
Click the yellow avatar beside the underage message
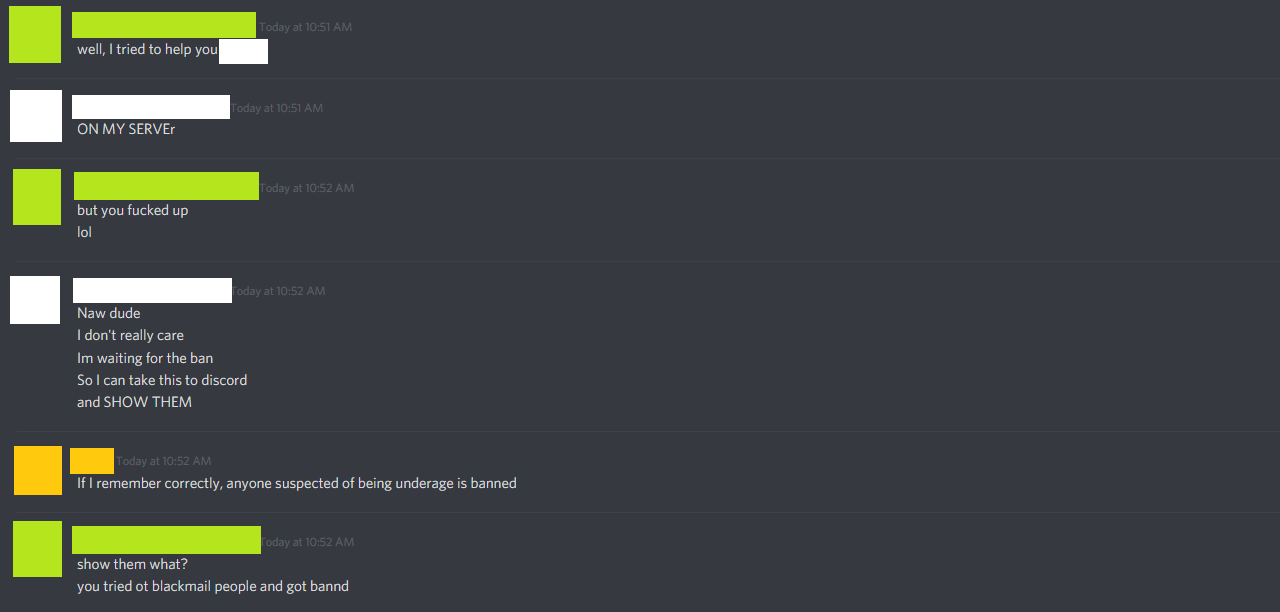[x=38, y=471]
